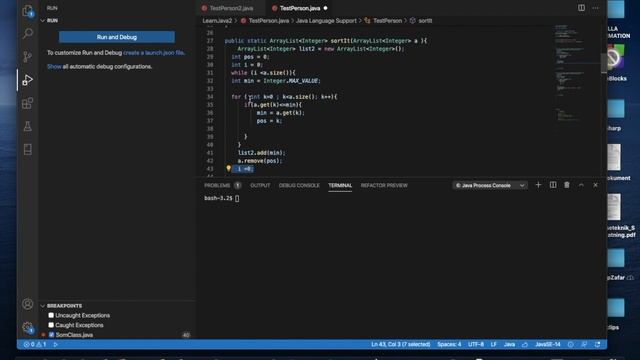Open the Java Process Console dropdown

click(x=490, y=185)
